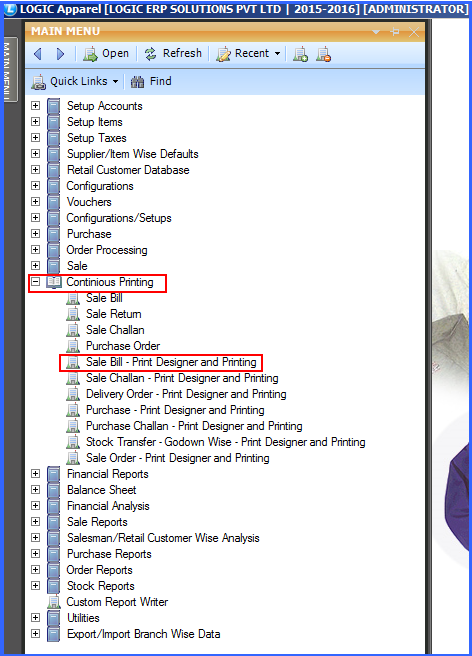Open the Recent dropdown menu
472x656 pixels.
248,54
